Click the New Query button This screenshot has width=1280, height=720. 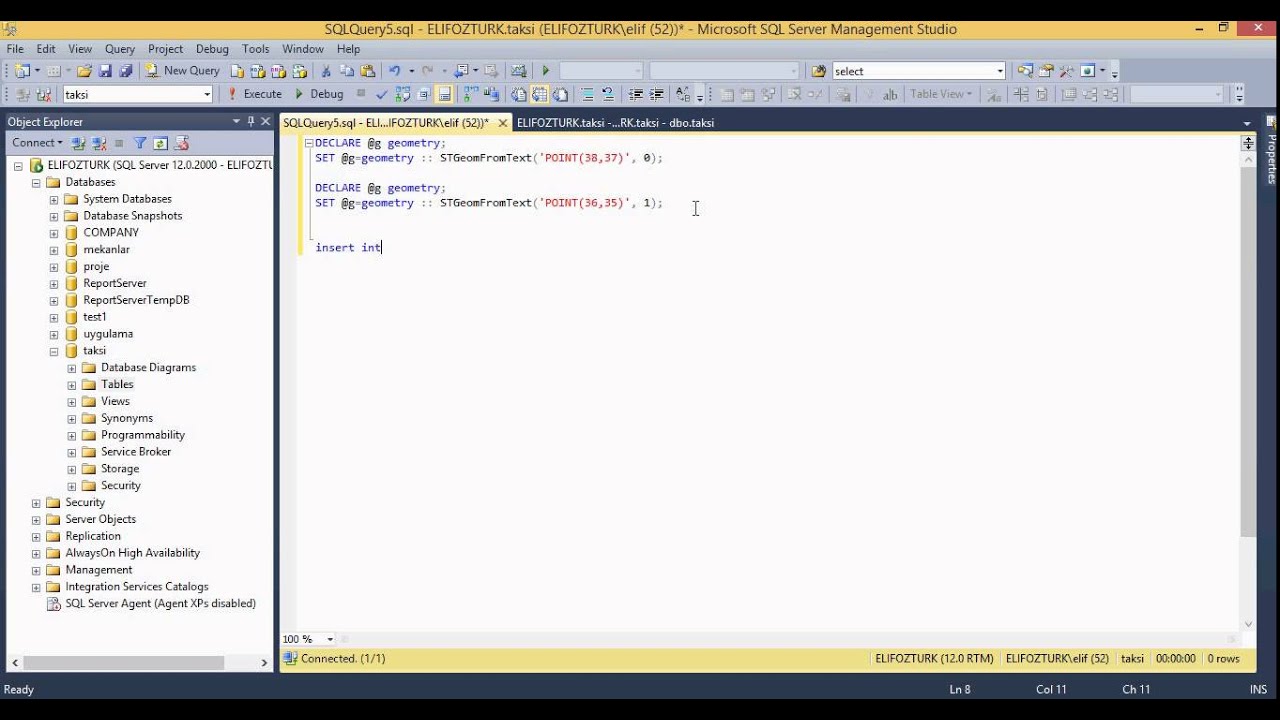pyautogui.click(x=182, y=71)
